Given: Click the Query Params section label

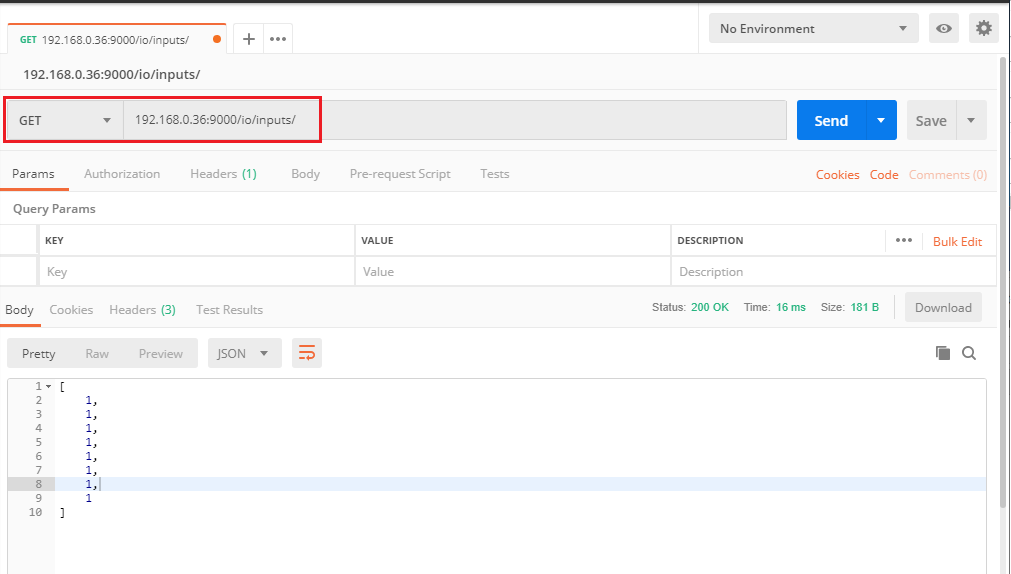Looking at the screenshot, I should click(54, 208).
